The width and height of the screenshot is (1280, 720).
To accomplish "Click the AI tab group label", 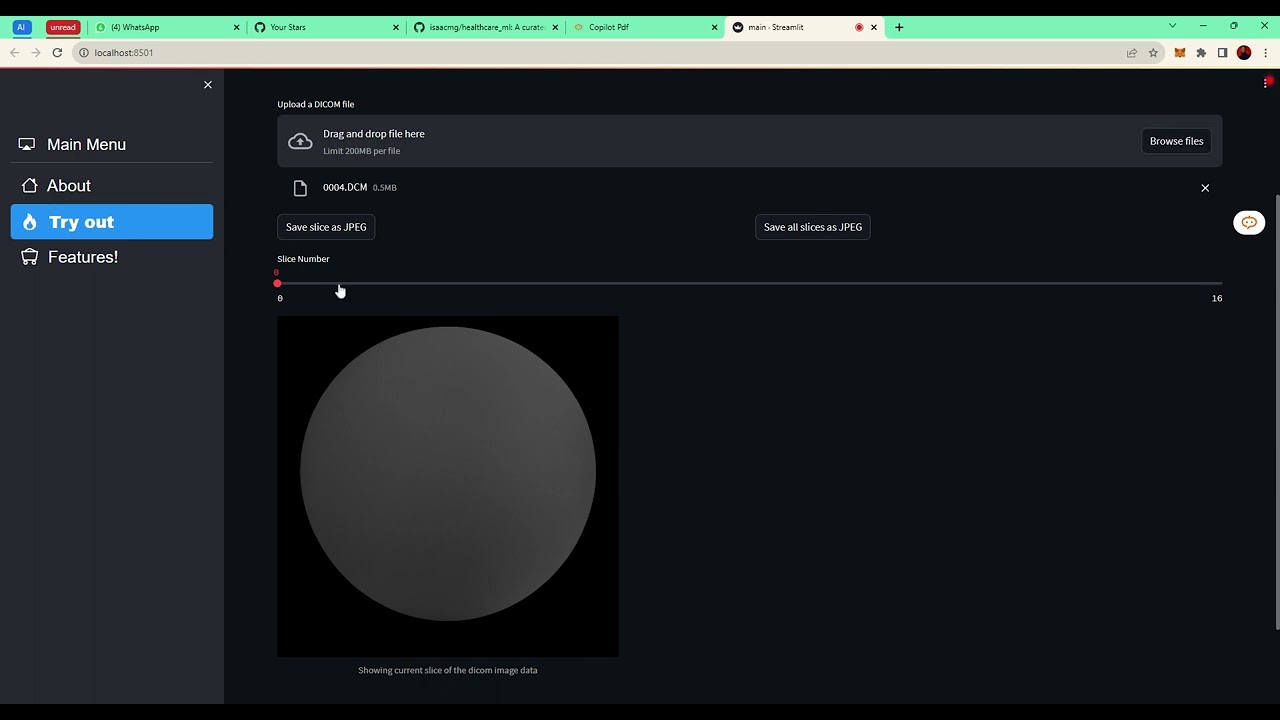I will [x=21, y=27].
